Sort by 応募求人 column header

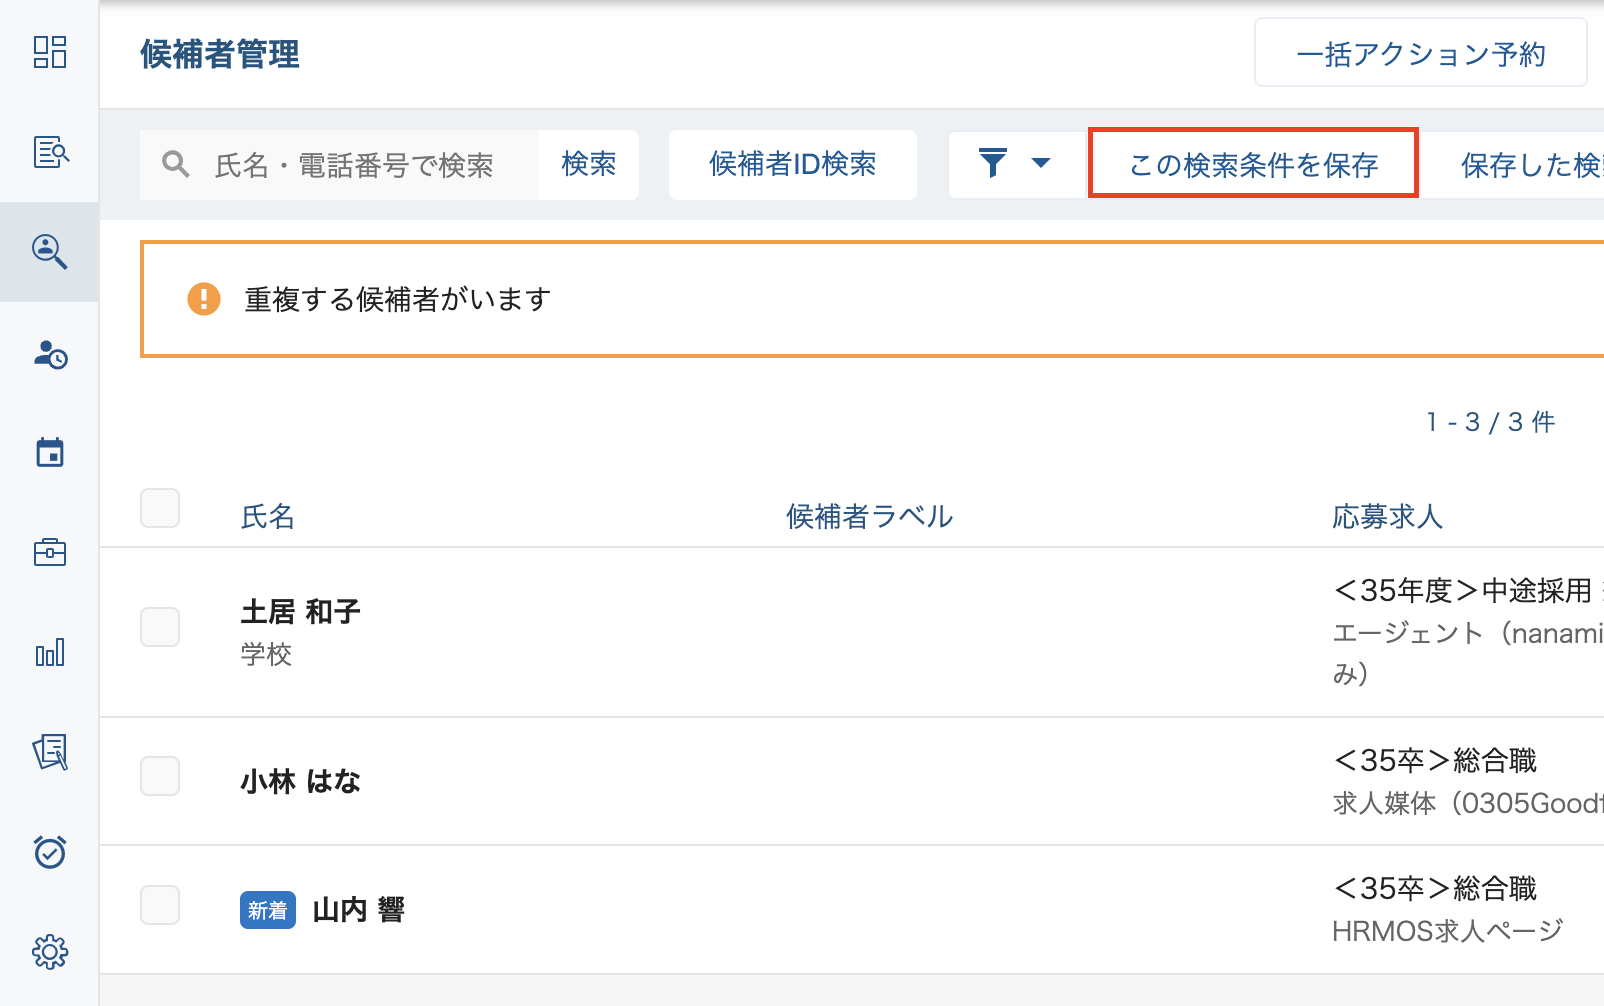1387,517
